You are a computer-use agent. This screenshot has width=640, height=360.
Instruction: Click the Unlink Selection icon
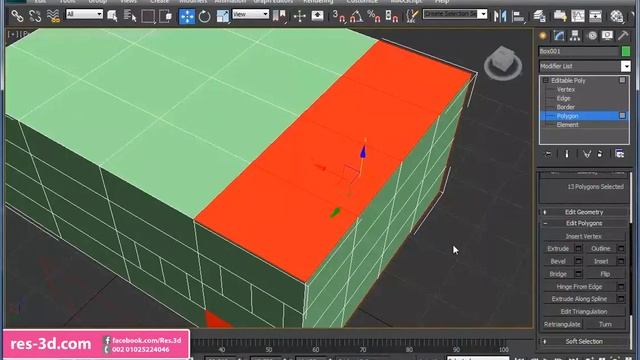pos(36,16)
